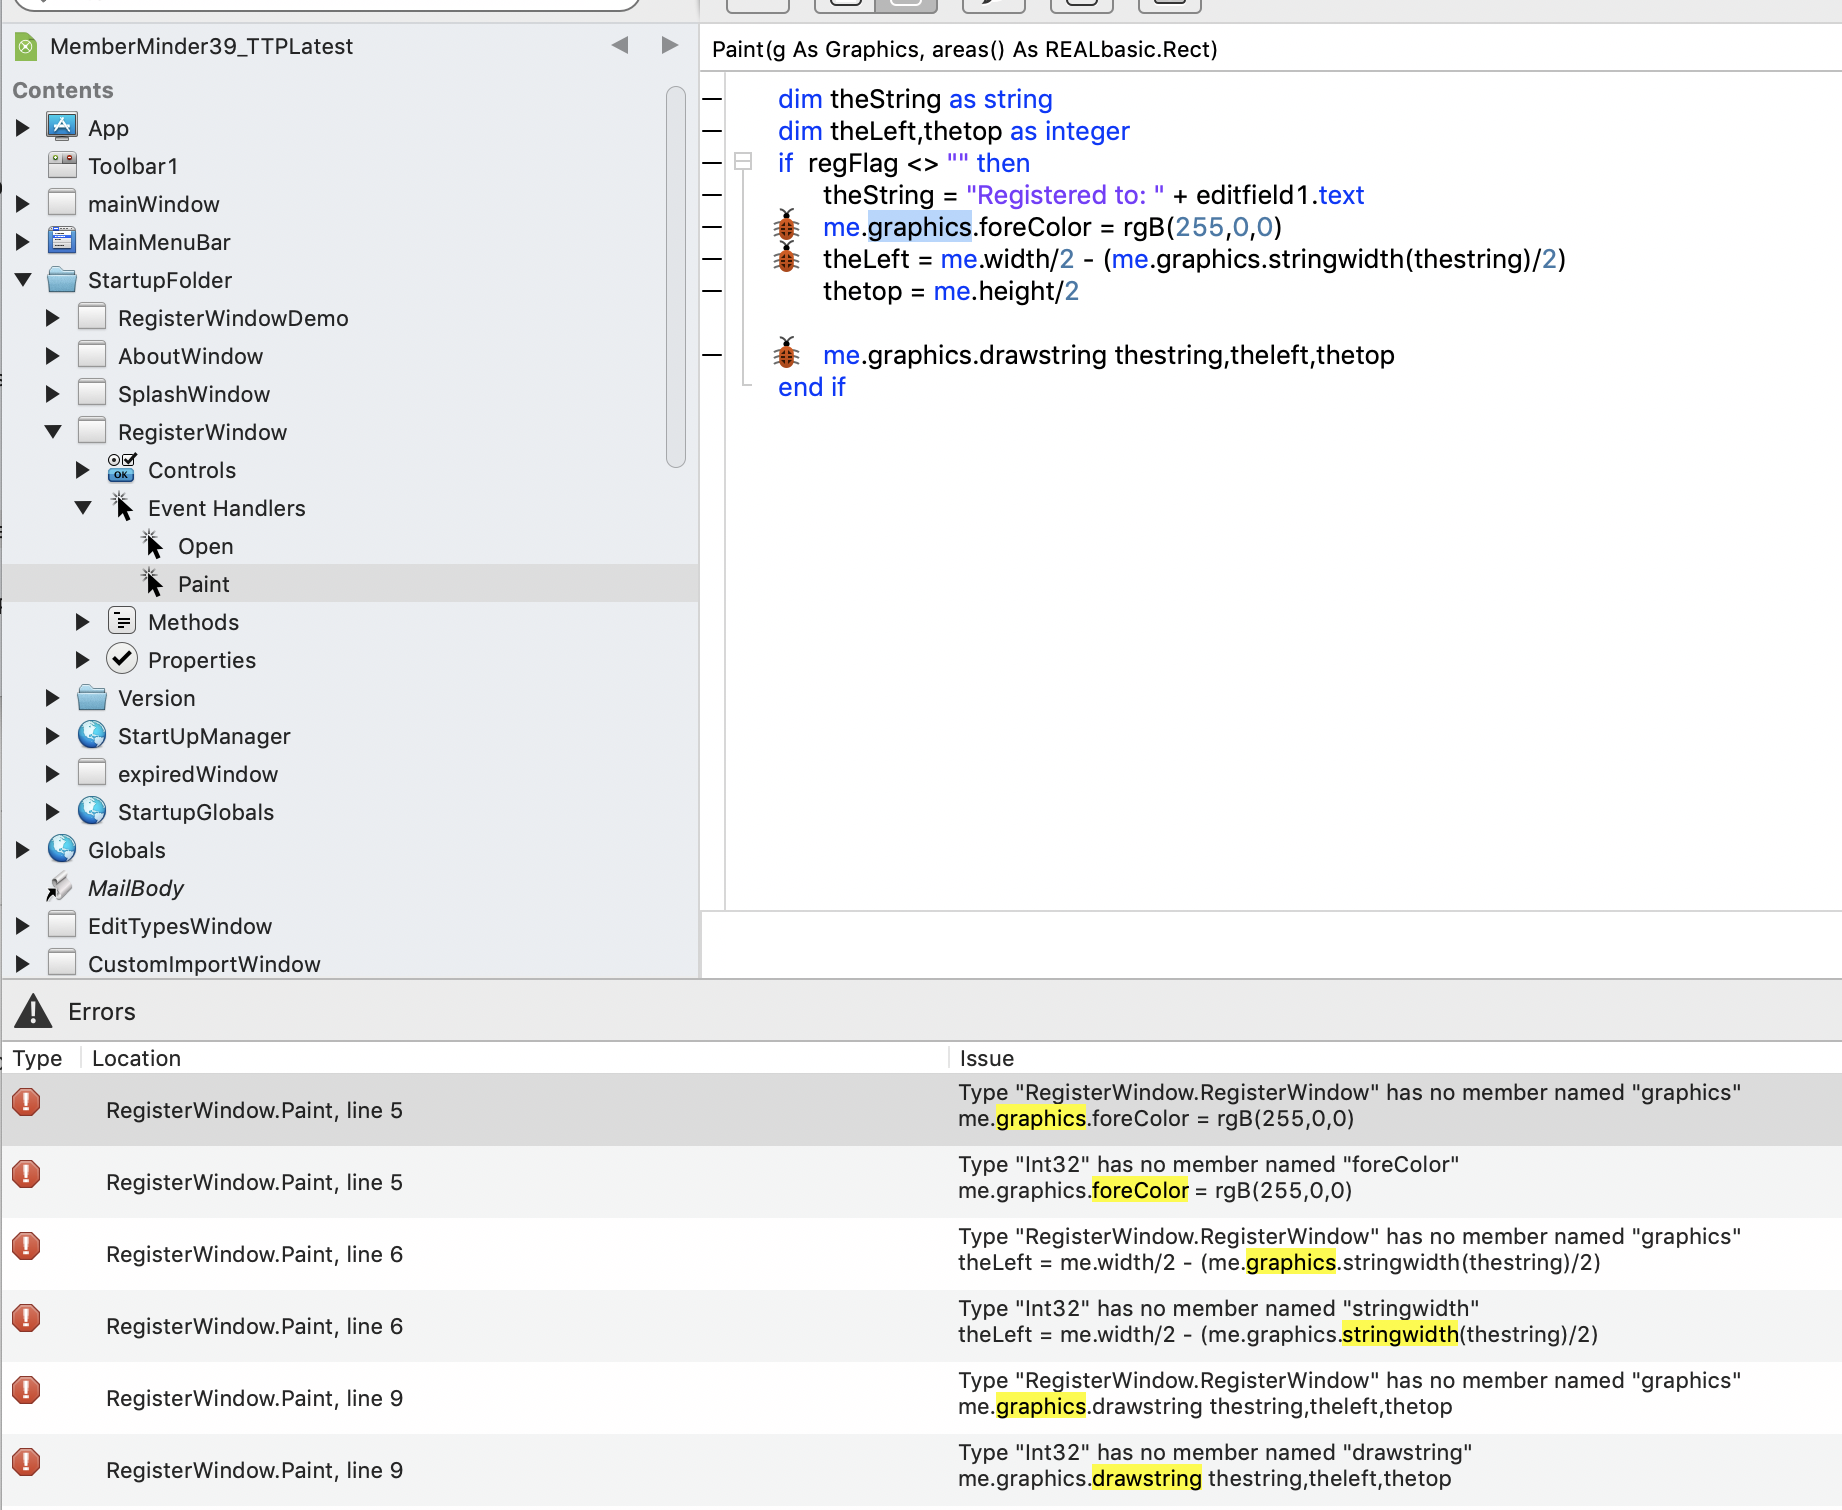Collapse the StartupFolder folder
The image size is (1842, 1510).
click(23, 280)
